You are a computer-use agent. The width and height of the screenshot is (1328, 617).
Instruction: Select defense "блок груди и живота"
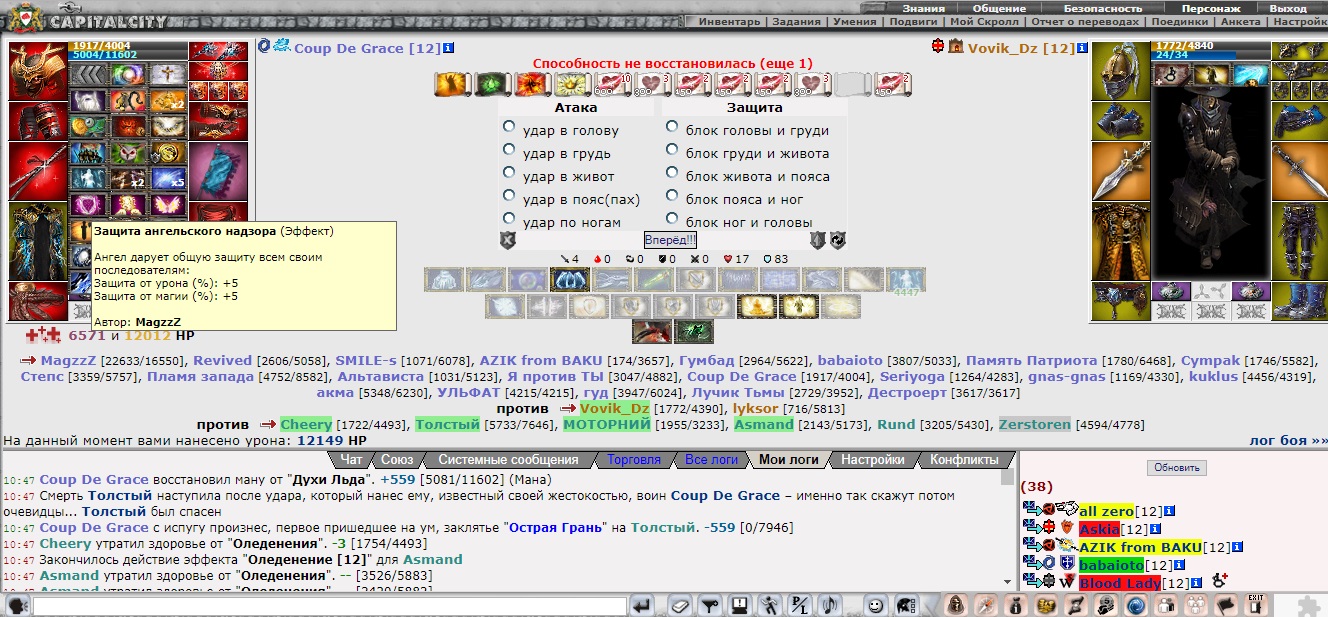tap(673, 150)
